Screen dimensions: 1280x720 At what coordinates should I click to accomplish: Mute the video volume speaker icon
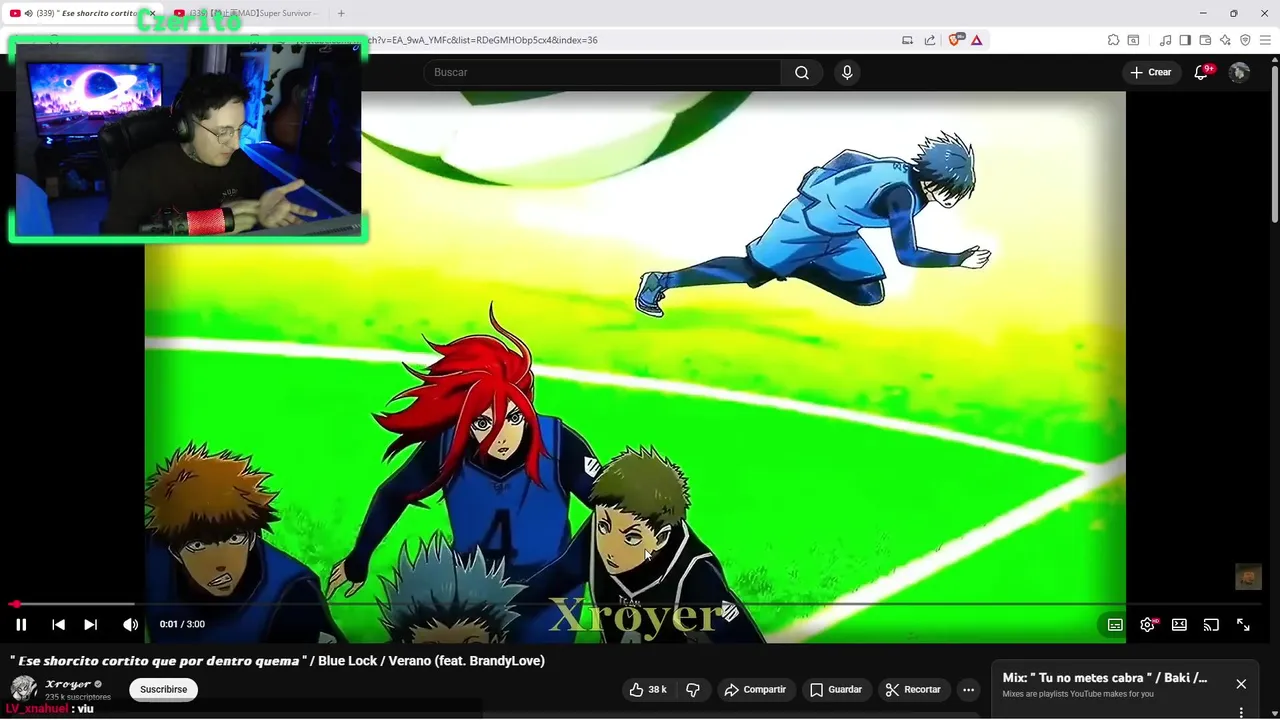click(130, 624)
